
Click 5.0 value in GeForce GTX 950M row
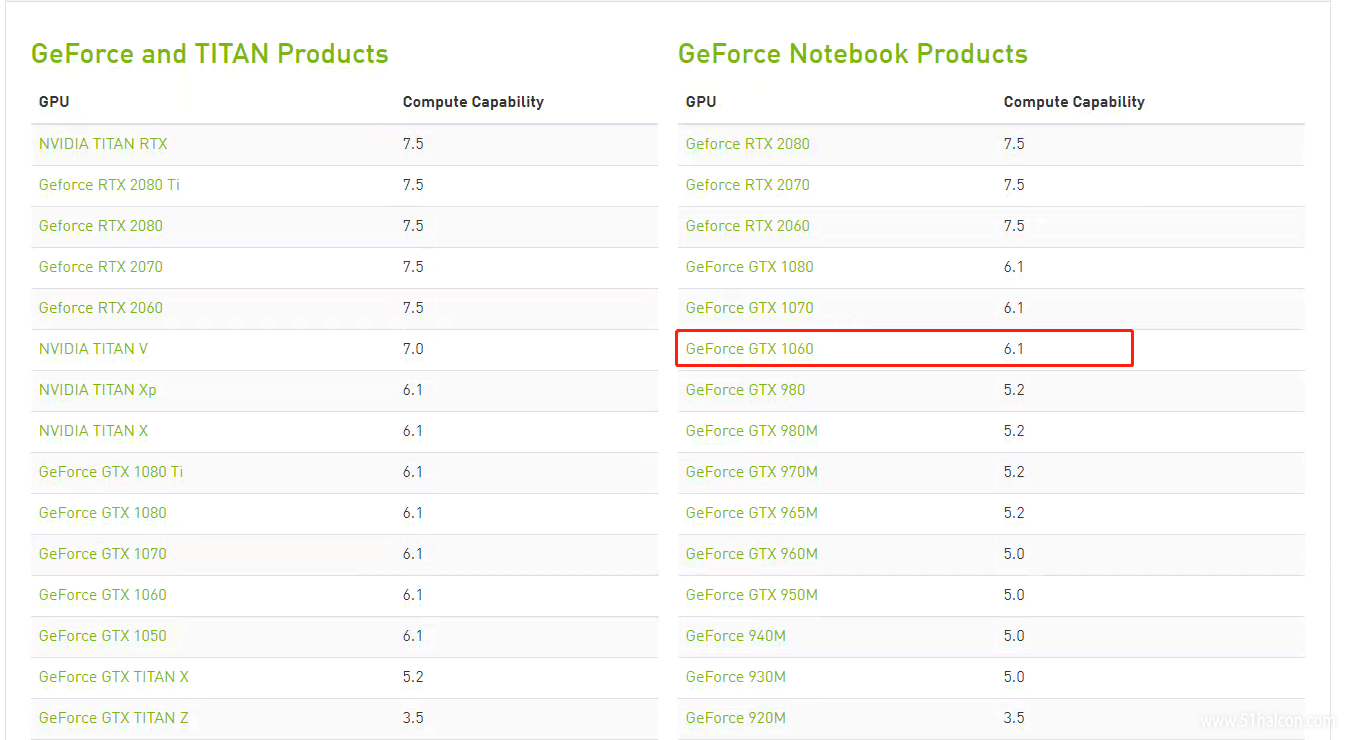[x=1014, y=595]
